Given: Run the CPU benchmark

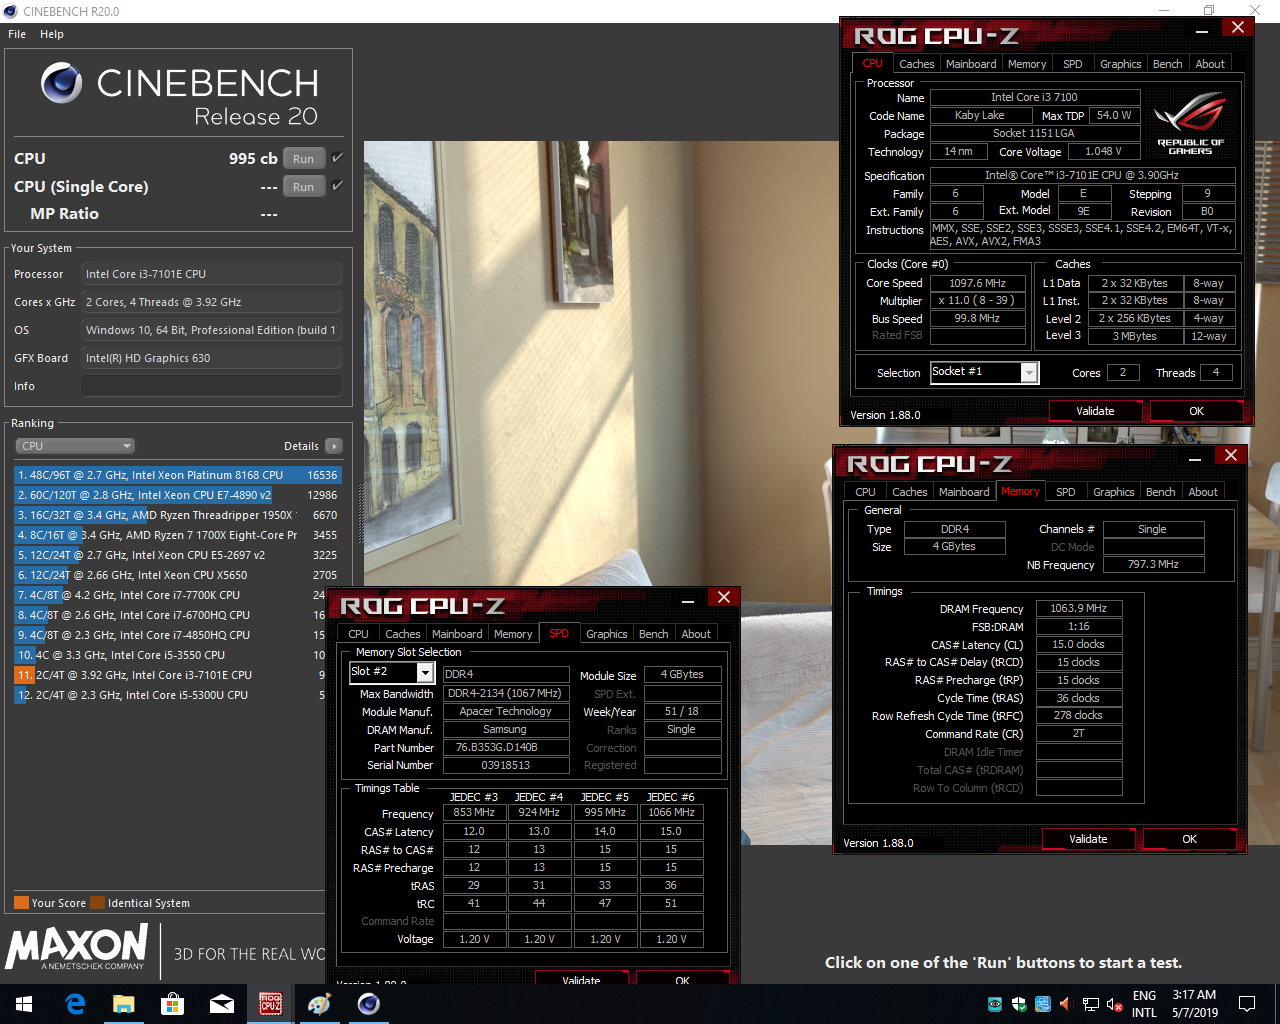Looking at the screenshot, I should (x=304, y=158).
